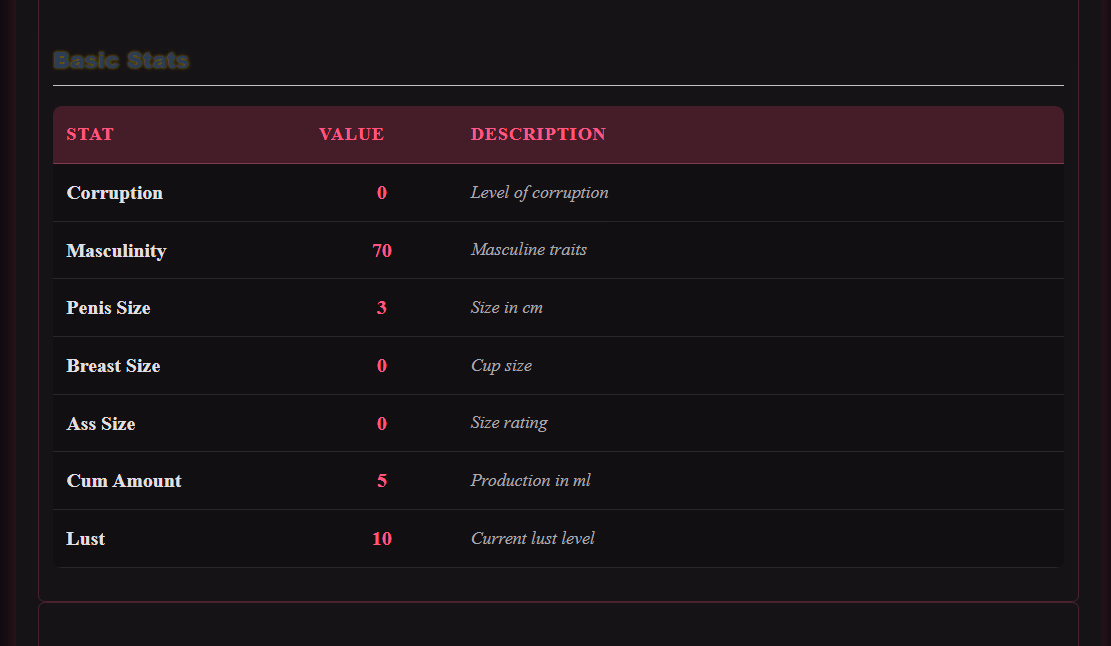
Task: Select the Breast Size row label
Action: (x=113, y=366)
